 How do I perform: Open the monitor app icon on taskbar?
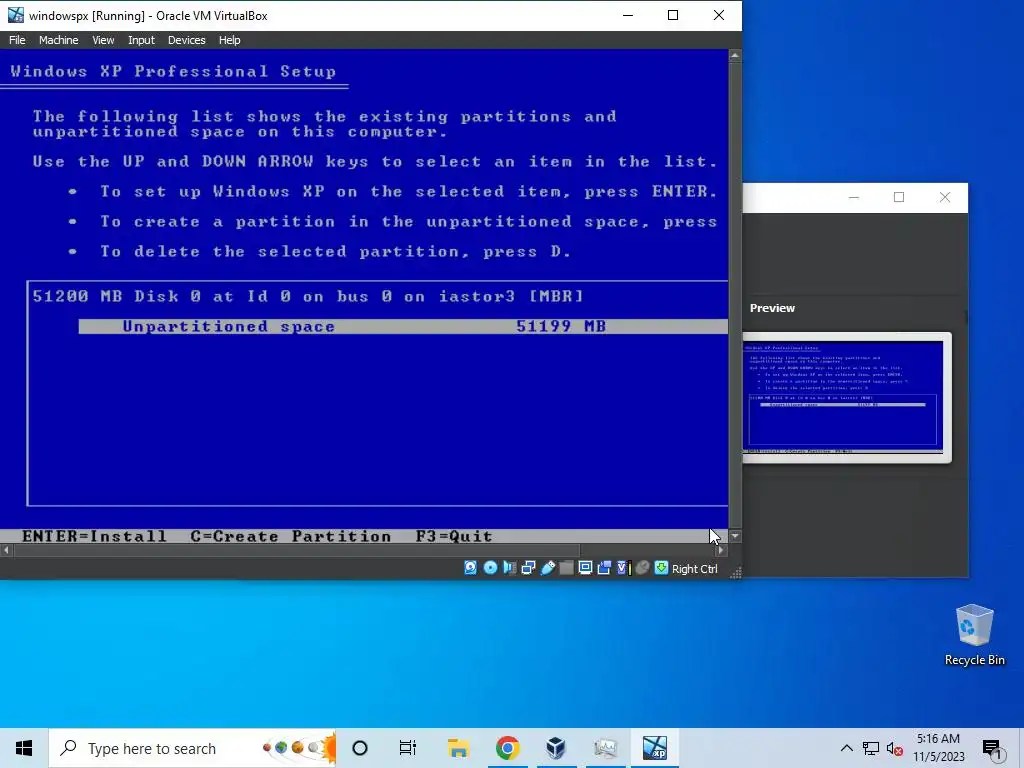(605, 748)
